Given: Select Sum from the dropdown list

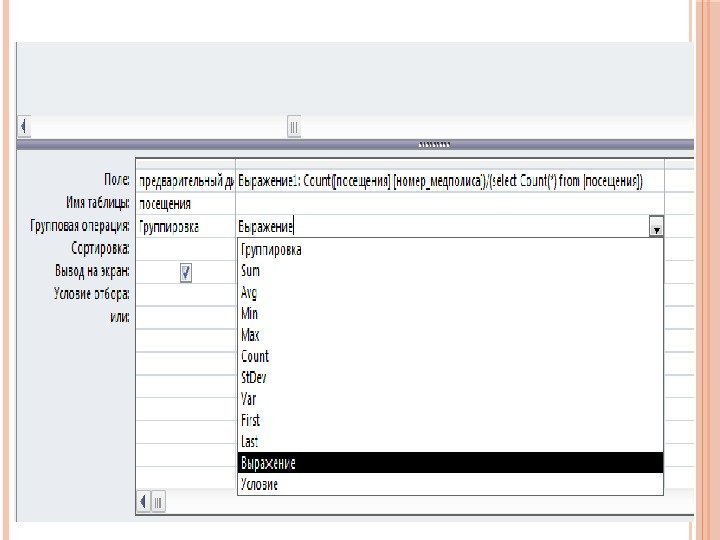Looking at the screenshot, I should (450, 271).
